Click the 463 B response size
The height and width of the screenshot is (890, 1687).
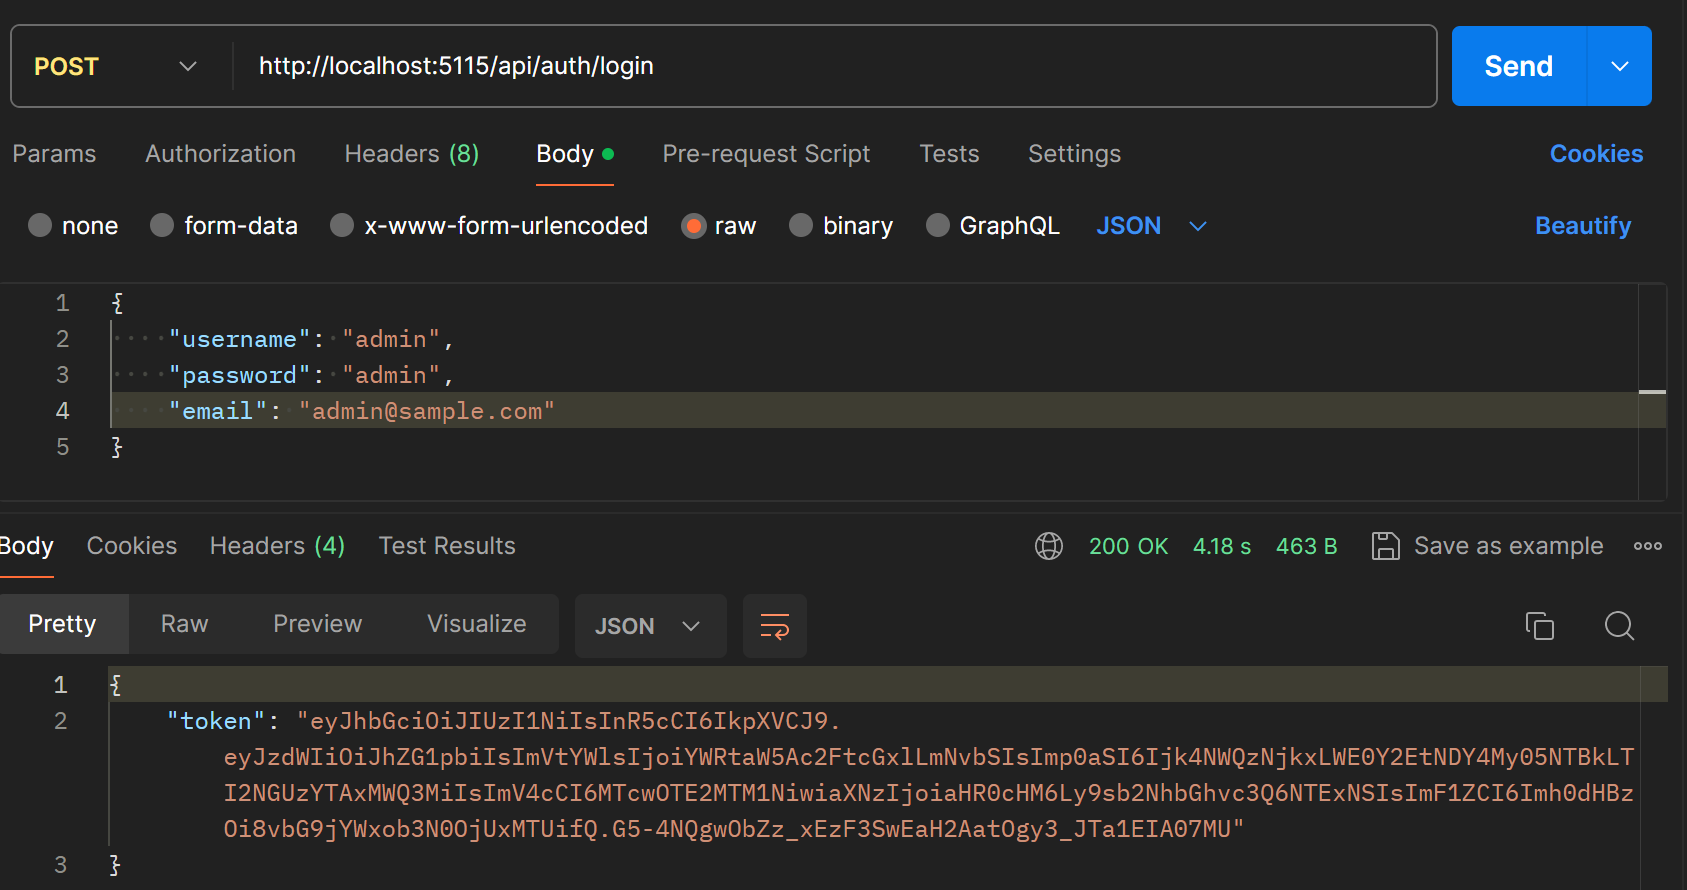1307,546
